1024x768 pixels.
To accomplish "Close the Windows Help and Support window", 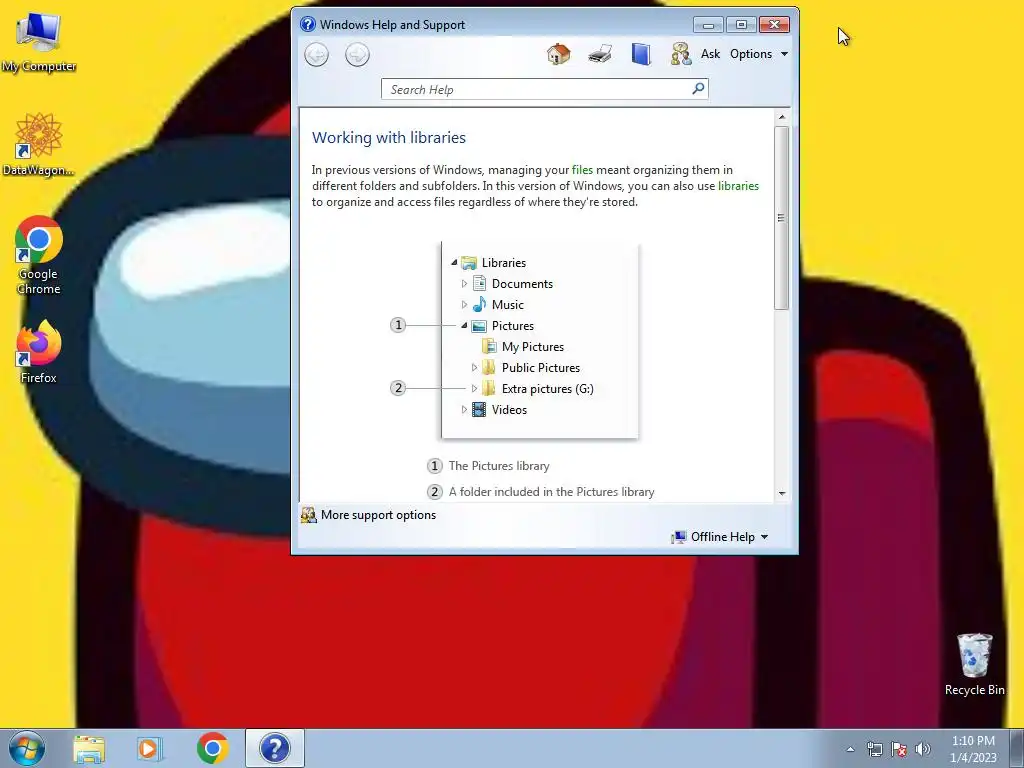I will pyautogui.click(x=774, y=25).
